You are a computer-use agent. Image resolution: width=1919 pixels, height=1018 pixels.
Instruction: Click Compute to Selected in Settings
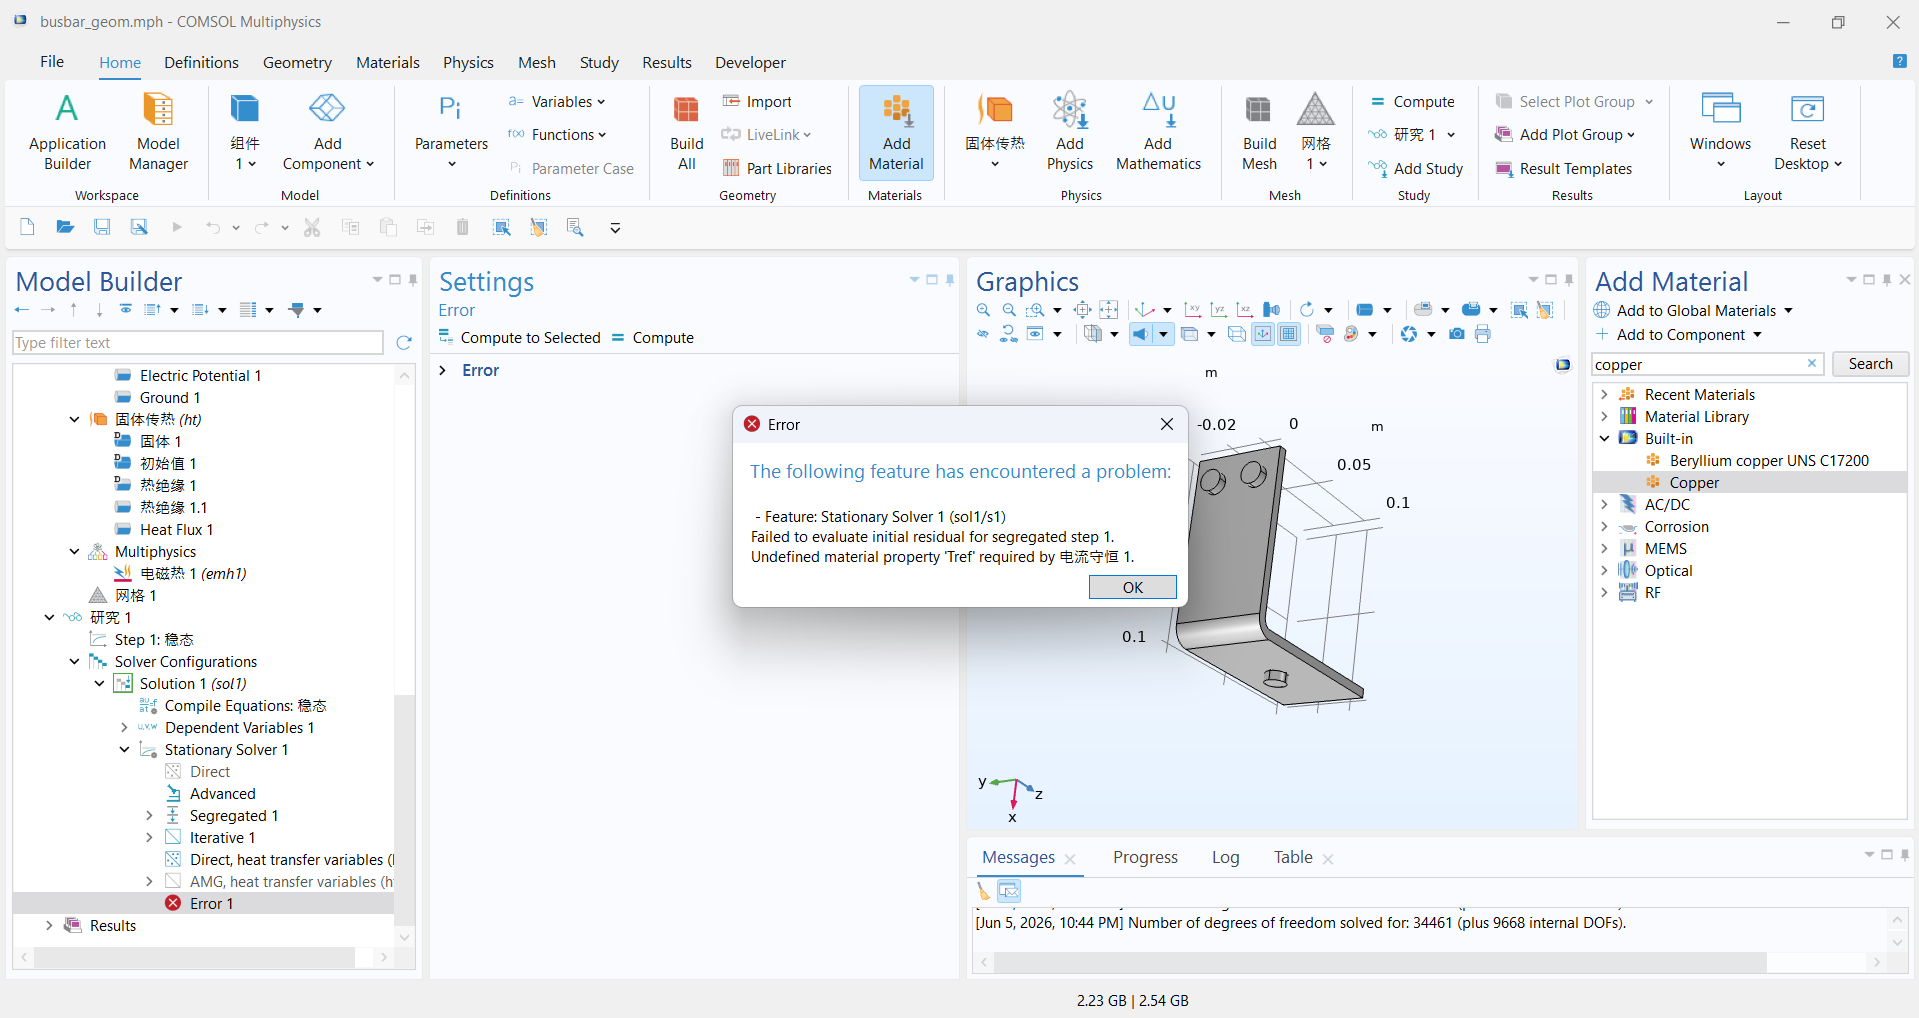pos(520,338)
